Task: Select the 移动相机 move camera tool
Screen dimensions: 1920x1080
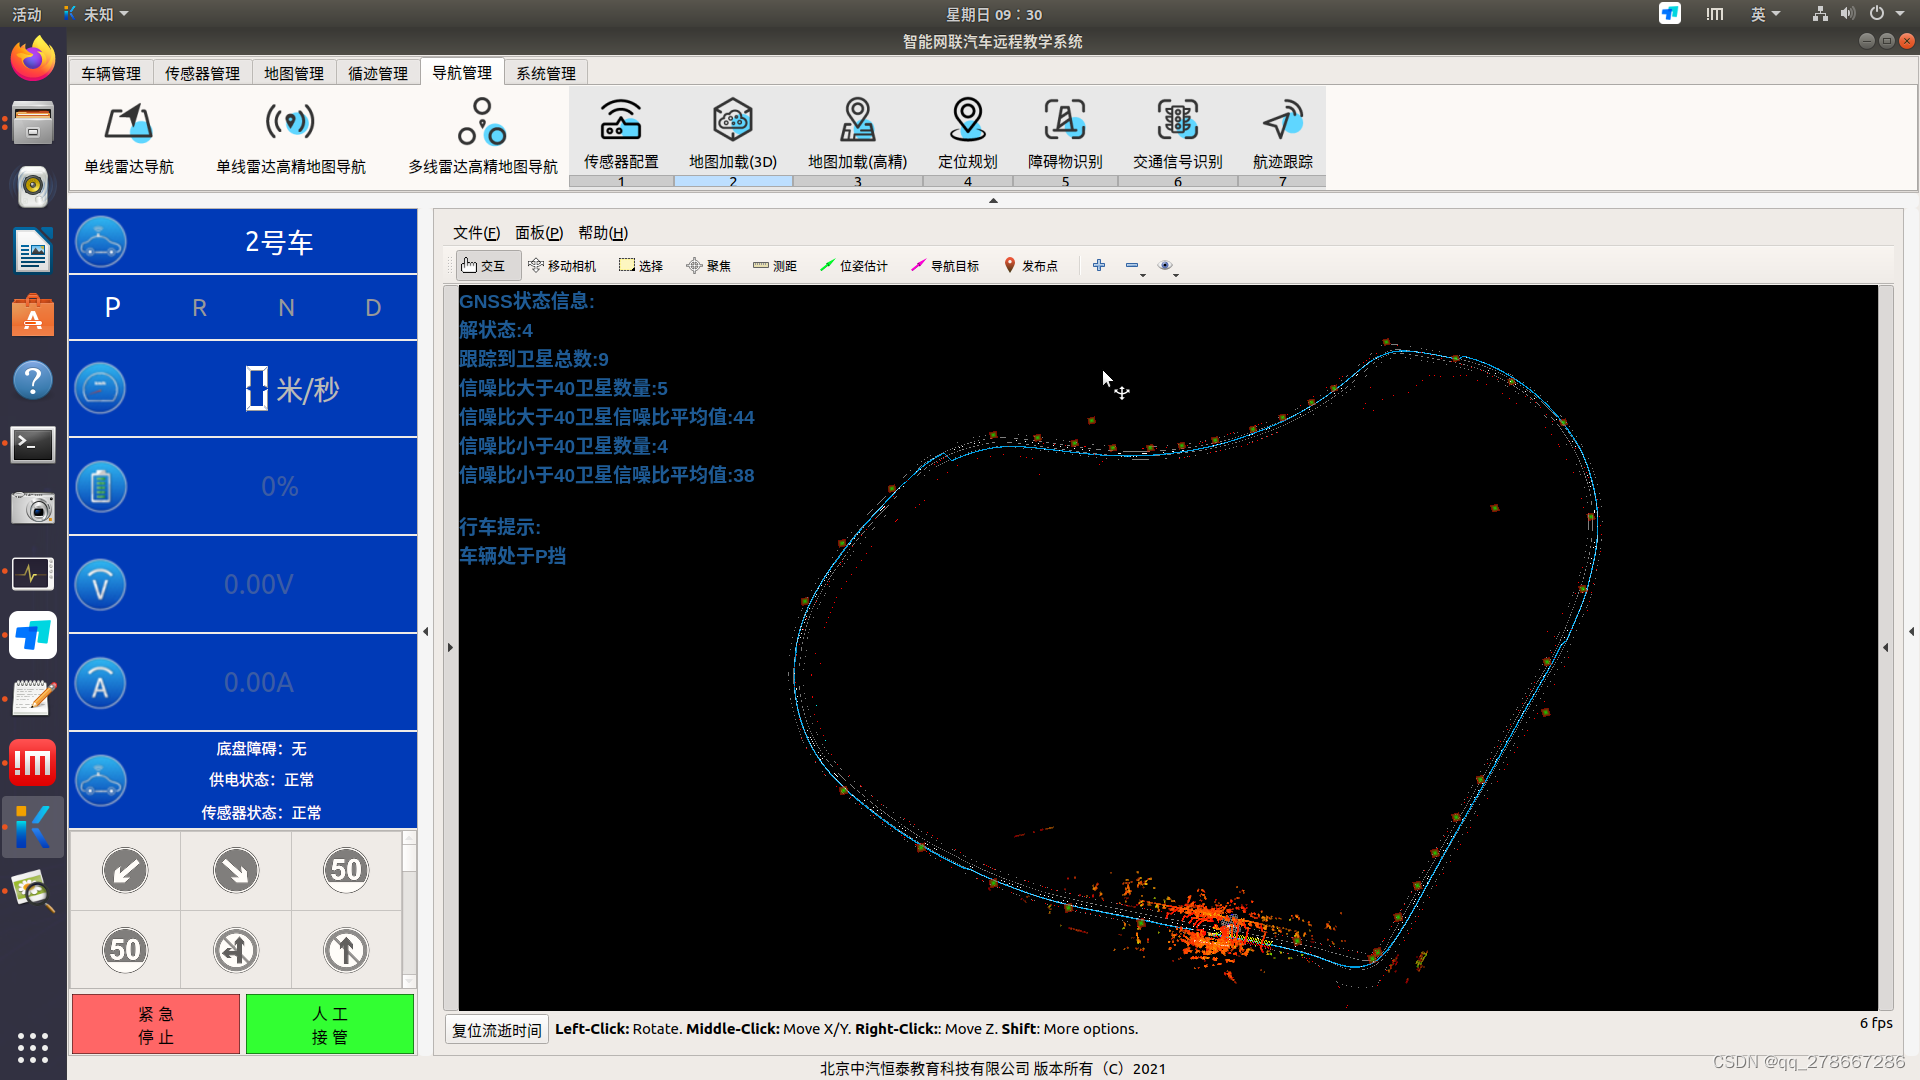Action: pos(562,266)
